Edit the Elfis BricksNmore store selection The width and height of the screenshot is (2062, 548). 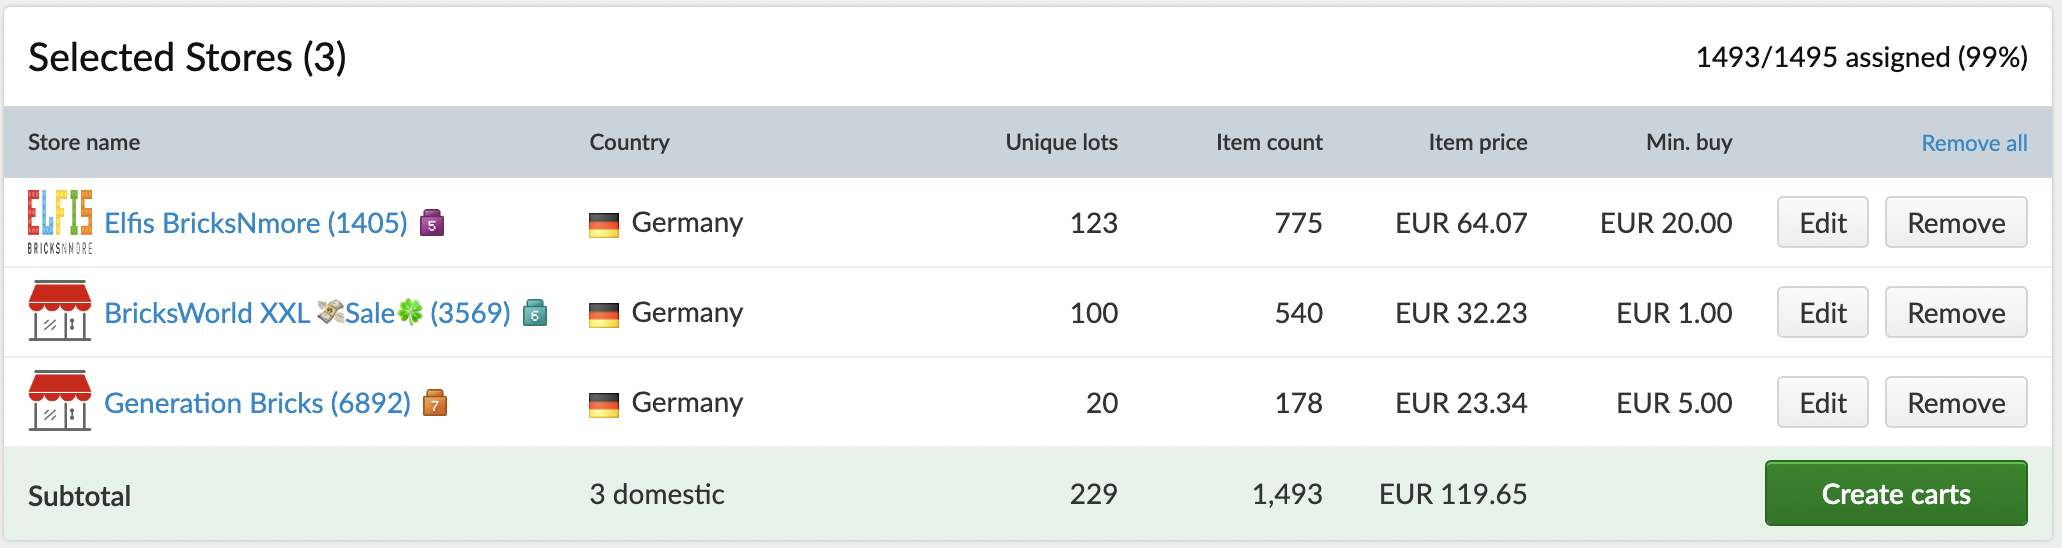(1822, 223)
